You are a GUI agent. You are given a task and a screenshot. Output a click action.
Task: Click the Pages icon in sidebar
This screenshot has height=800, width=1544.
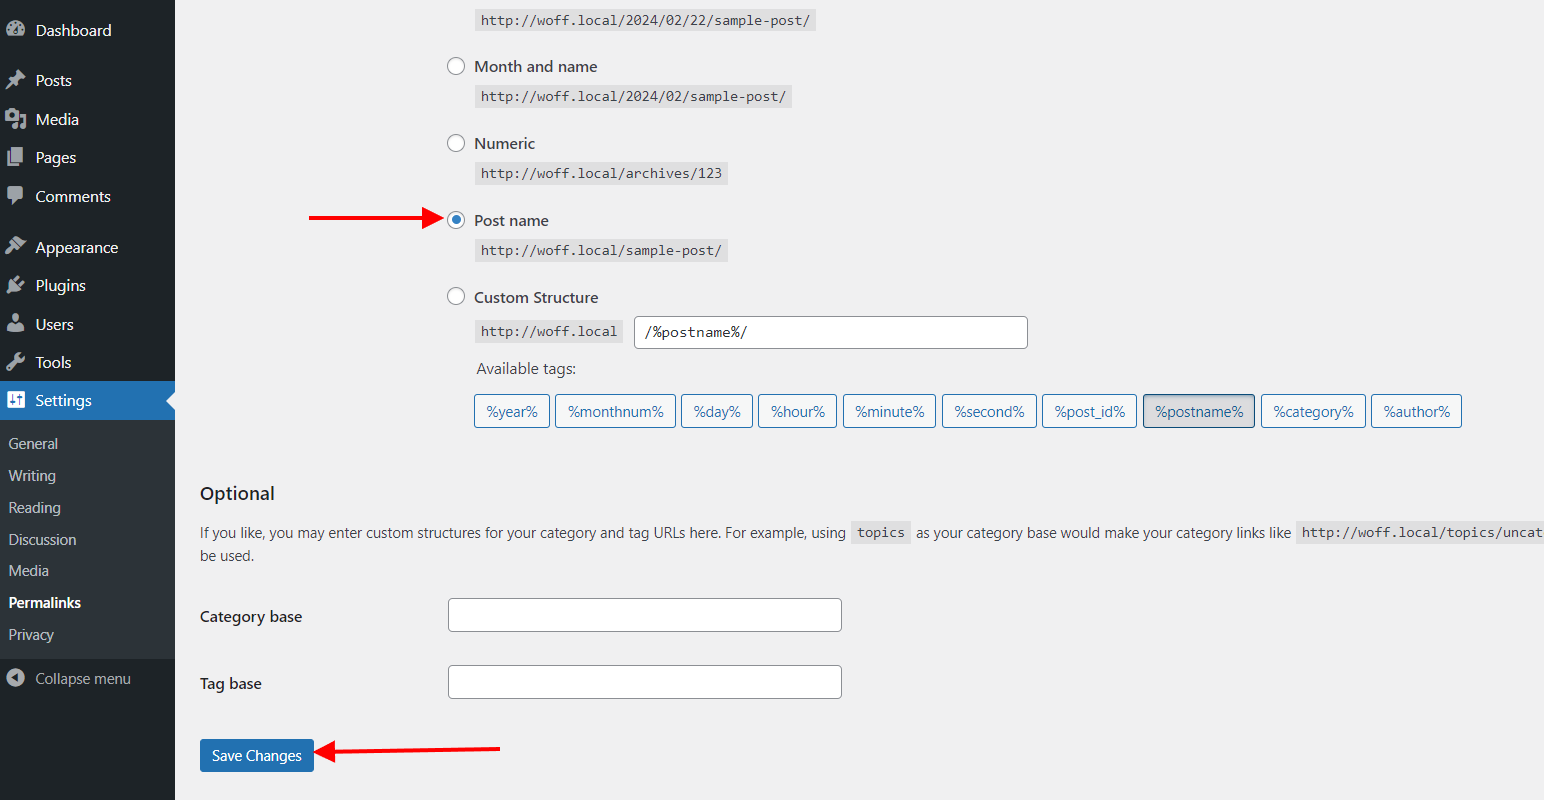click(x=15, y=157)
